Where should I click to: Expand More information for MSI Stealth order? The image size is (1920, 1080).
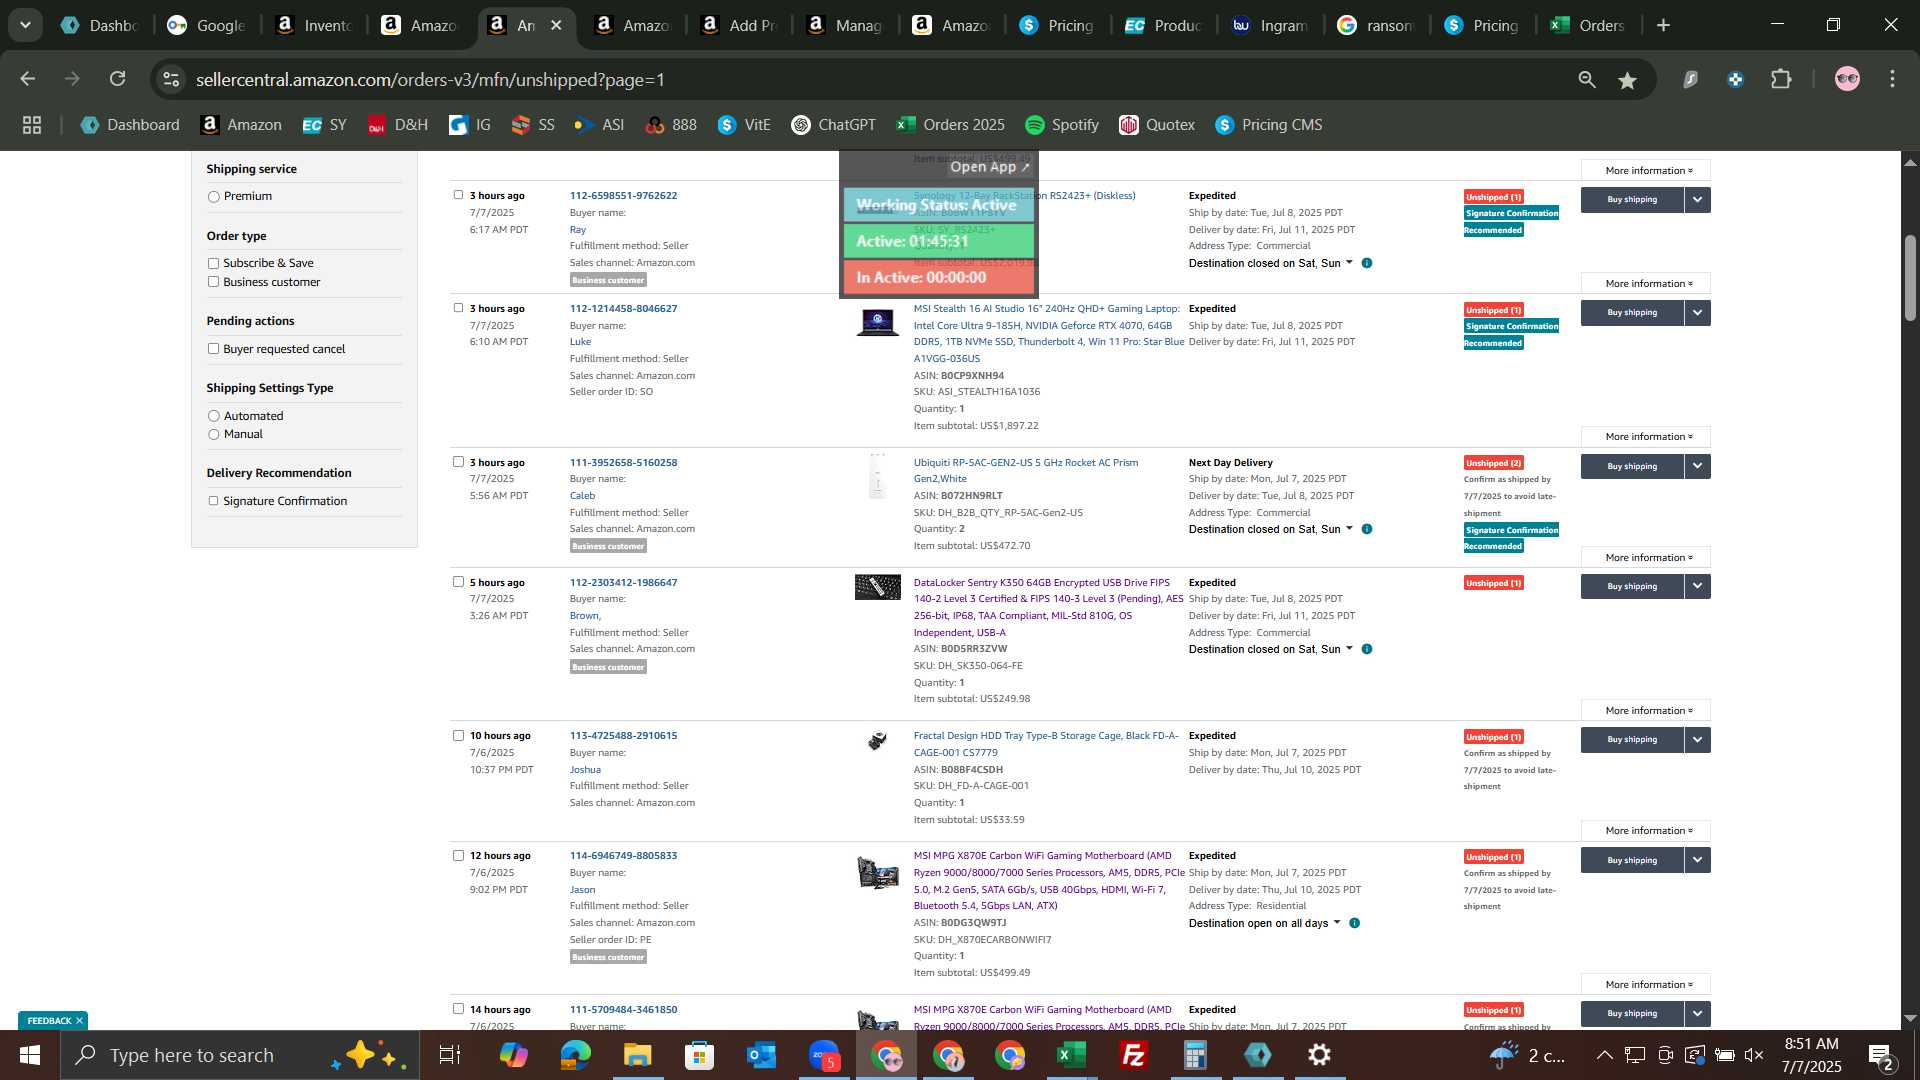point(1646,437)
